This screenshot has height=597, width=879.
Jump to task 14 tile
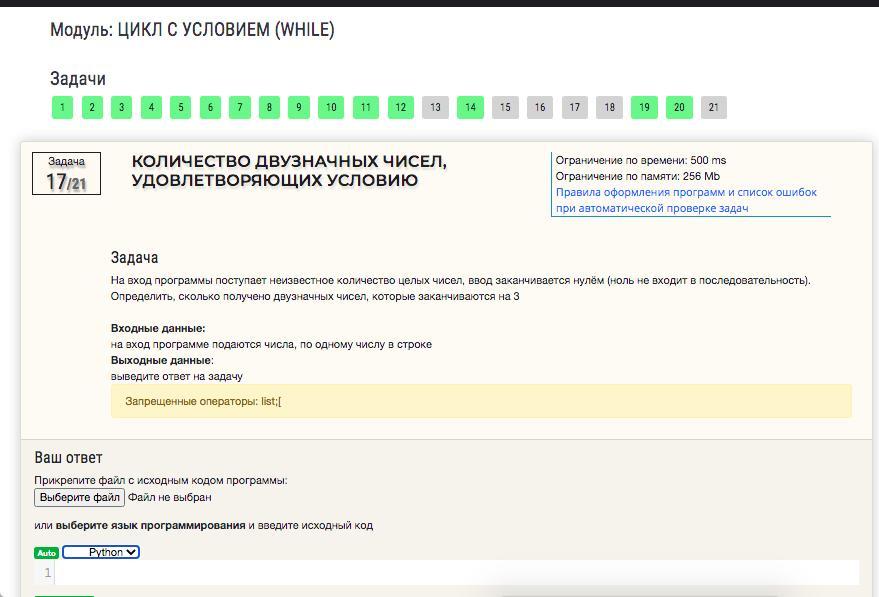[470, 107]
